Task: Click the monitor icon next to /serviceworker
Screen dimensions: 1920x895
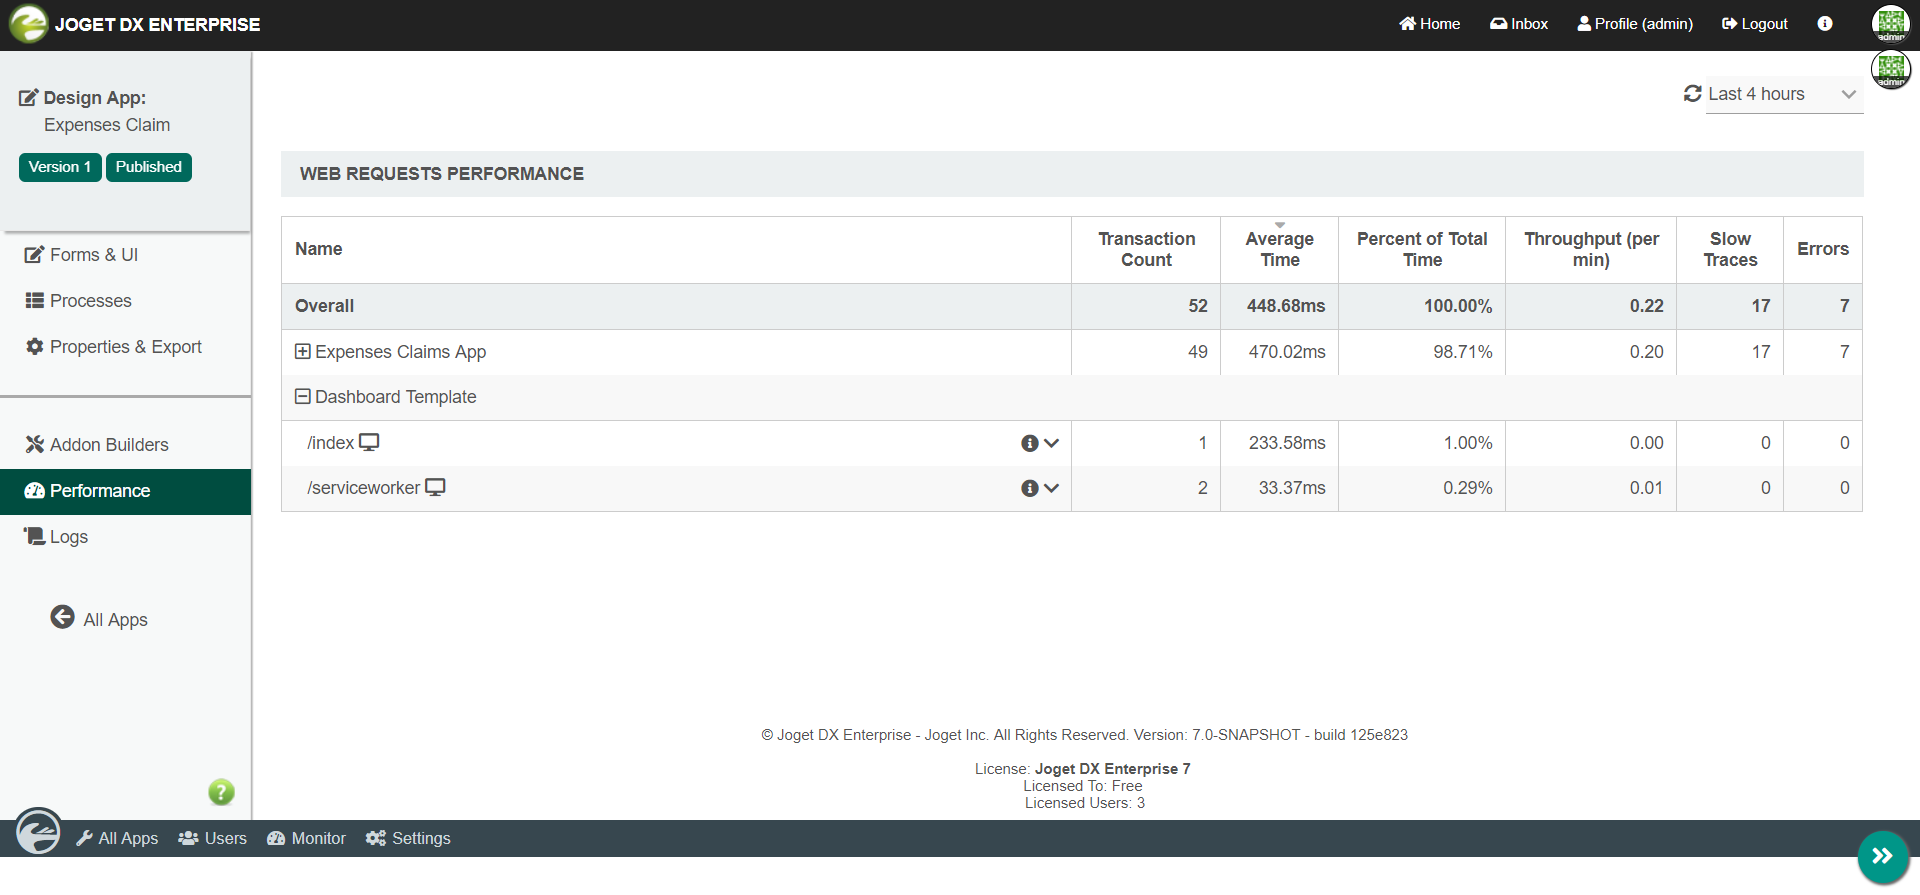Action: (x=435, y=487)
